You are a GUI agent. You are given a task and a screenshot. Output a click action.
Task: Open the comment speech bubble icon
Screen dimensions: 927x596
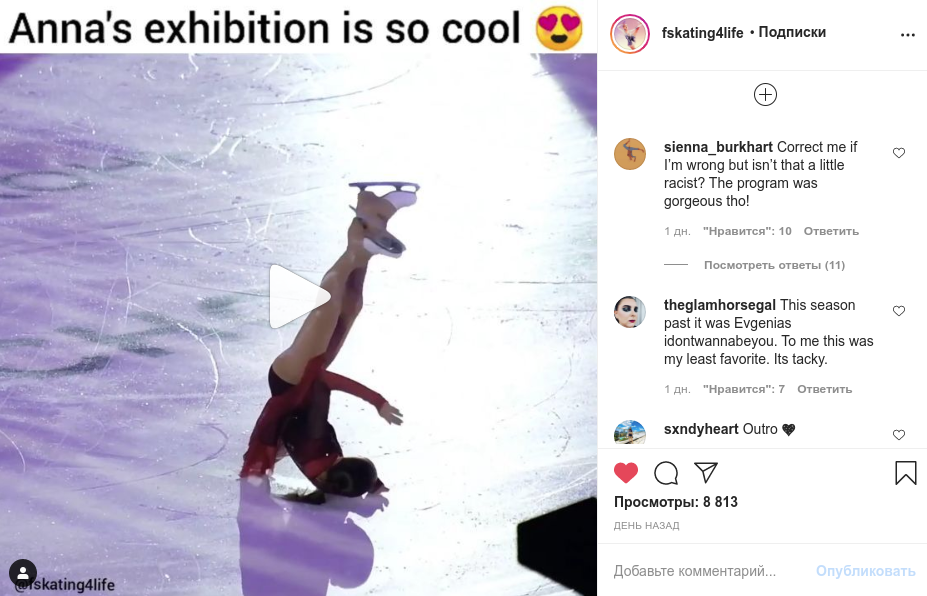[666, 473]
